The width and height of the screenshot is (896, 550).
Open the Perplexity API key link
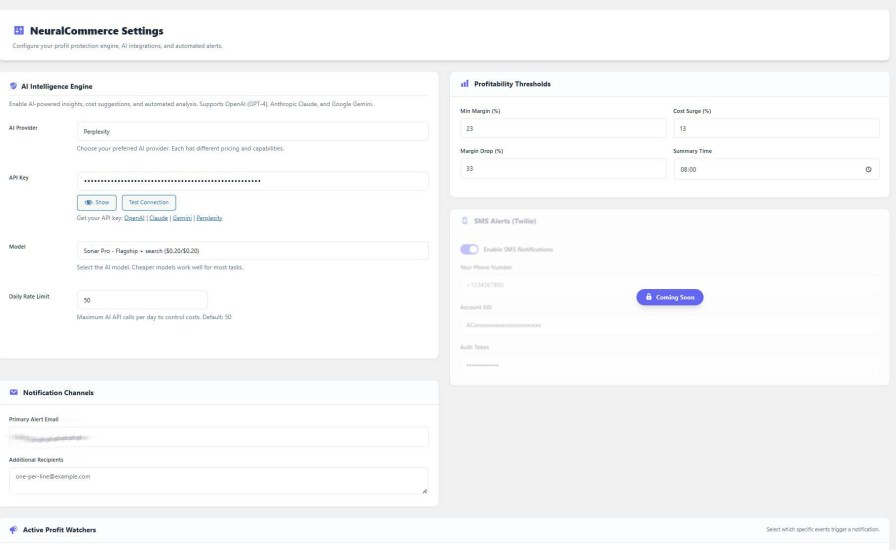point(209,218)
